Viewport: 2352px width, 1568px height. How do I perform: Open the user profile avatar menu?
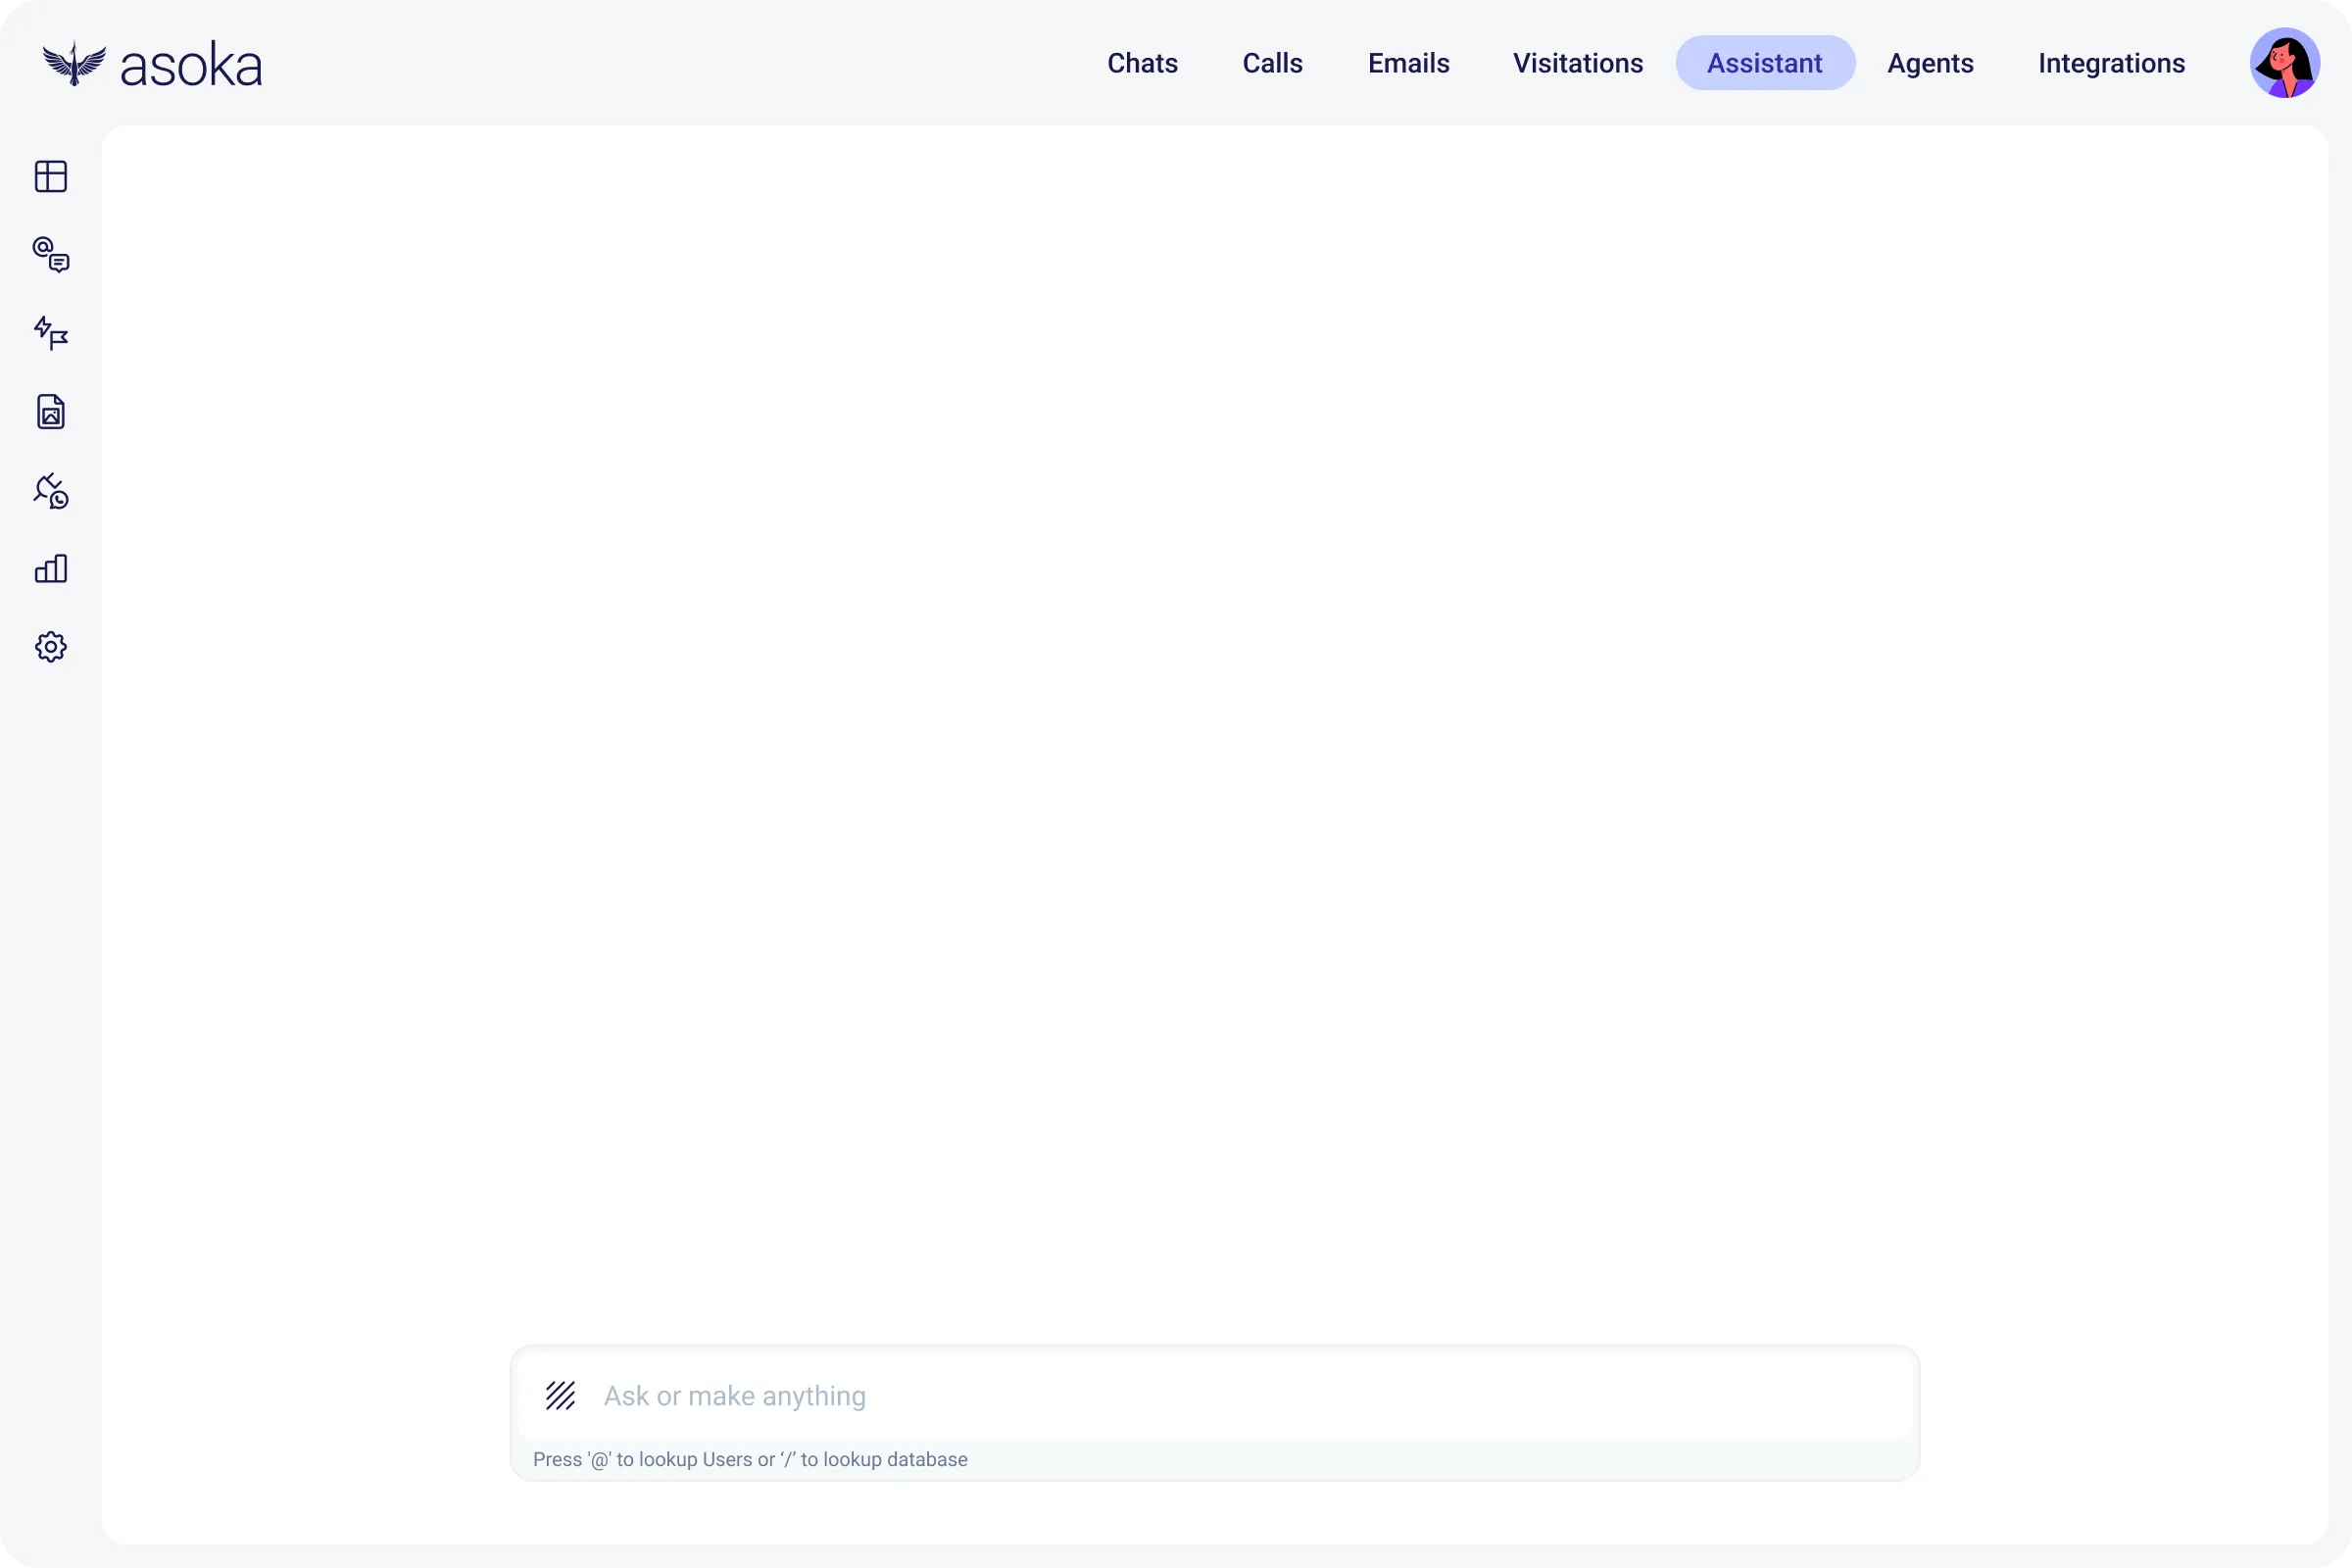[2284, 63]
